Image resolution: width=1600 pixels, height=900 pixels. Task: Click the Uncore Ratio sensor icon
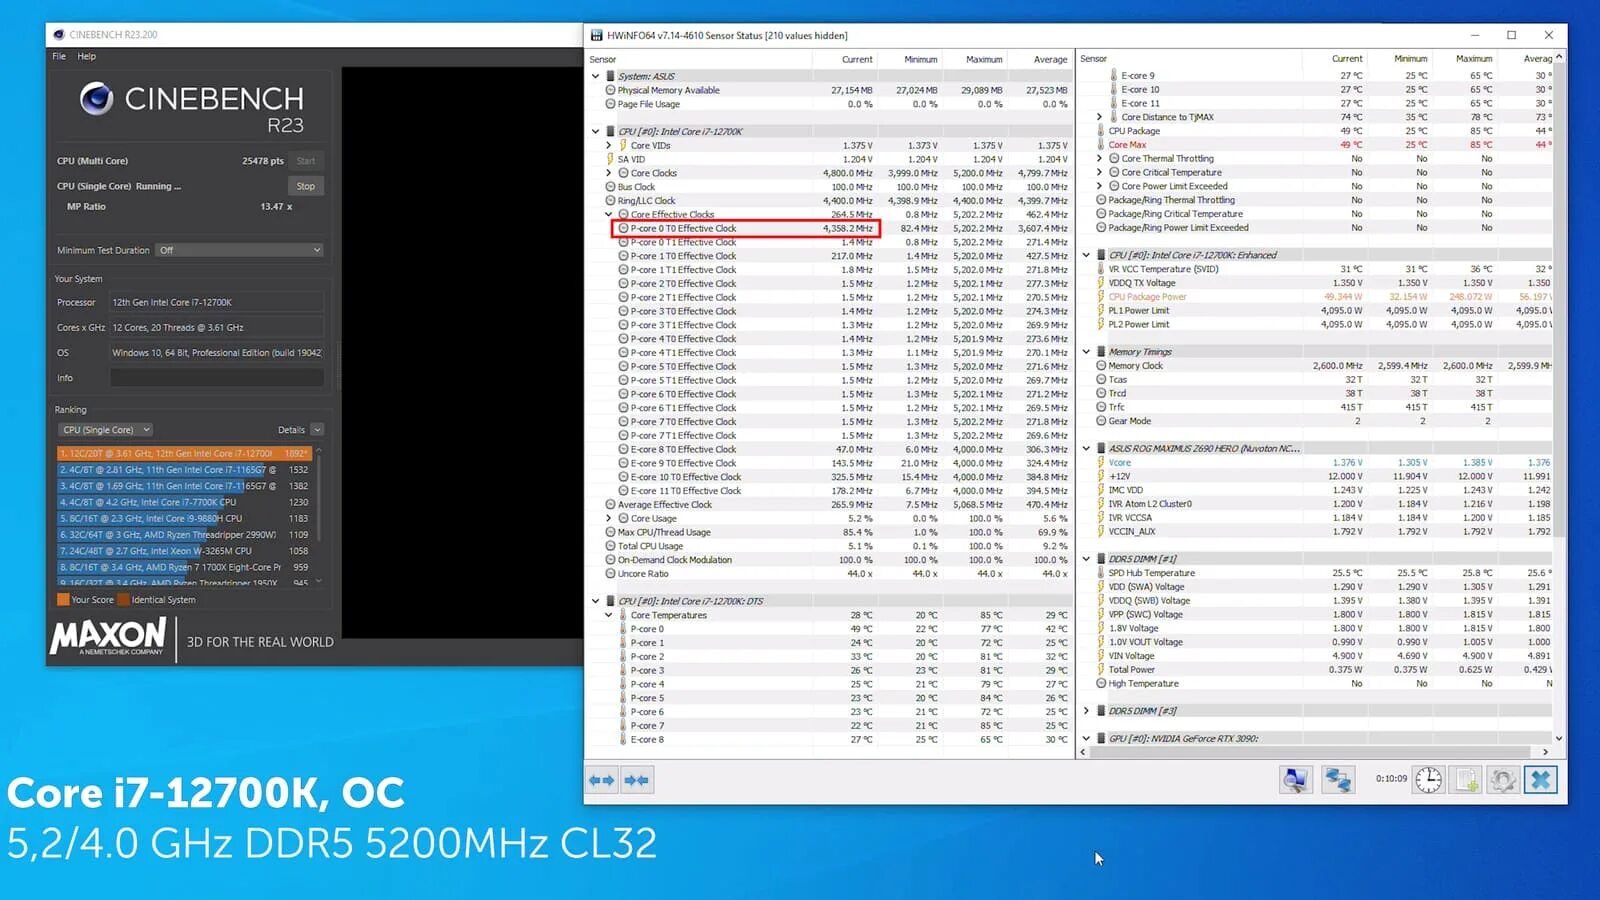pyautogui.click(x=610, y=574)
